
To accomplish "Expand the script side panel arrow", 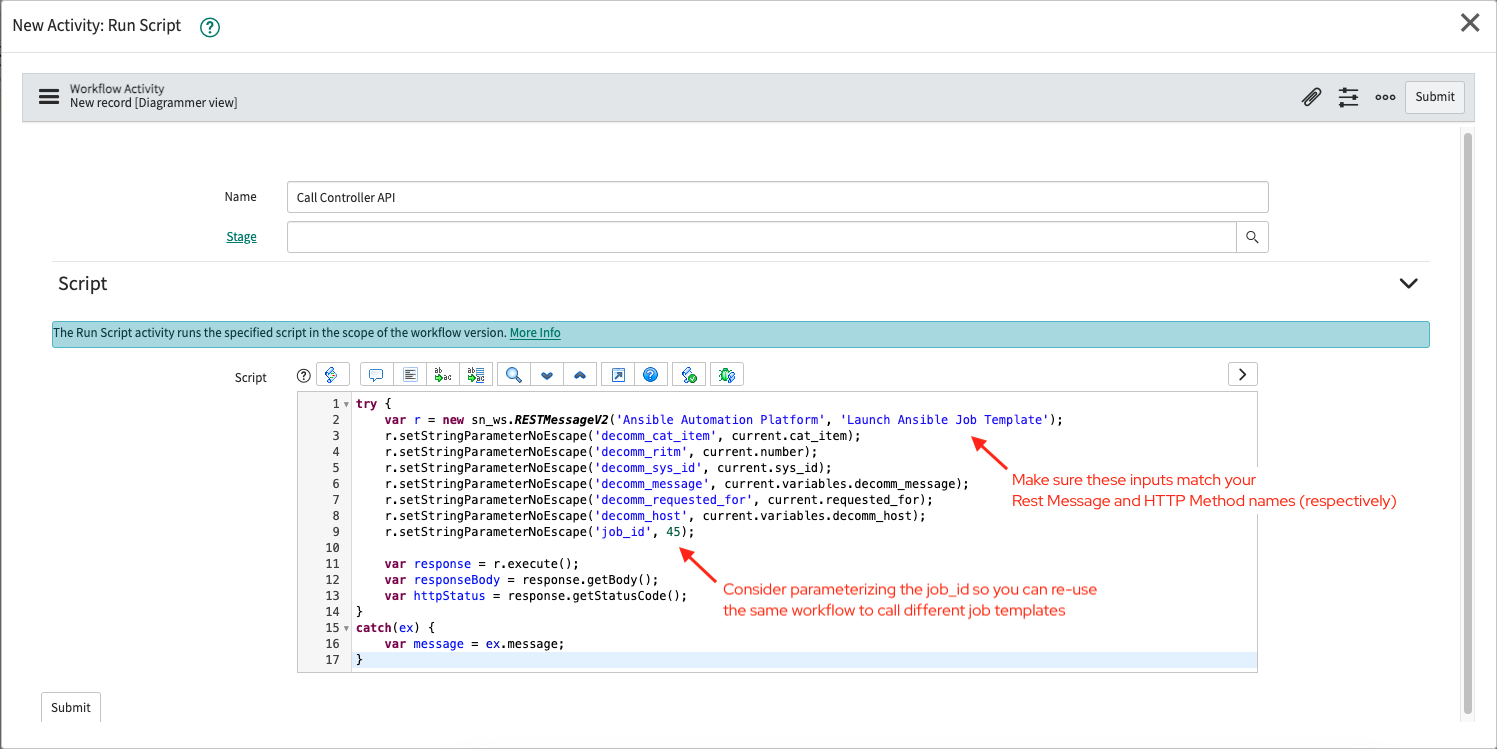I will coord(1242,374).
